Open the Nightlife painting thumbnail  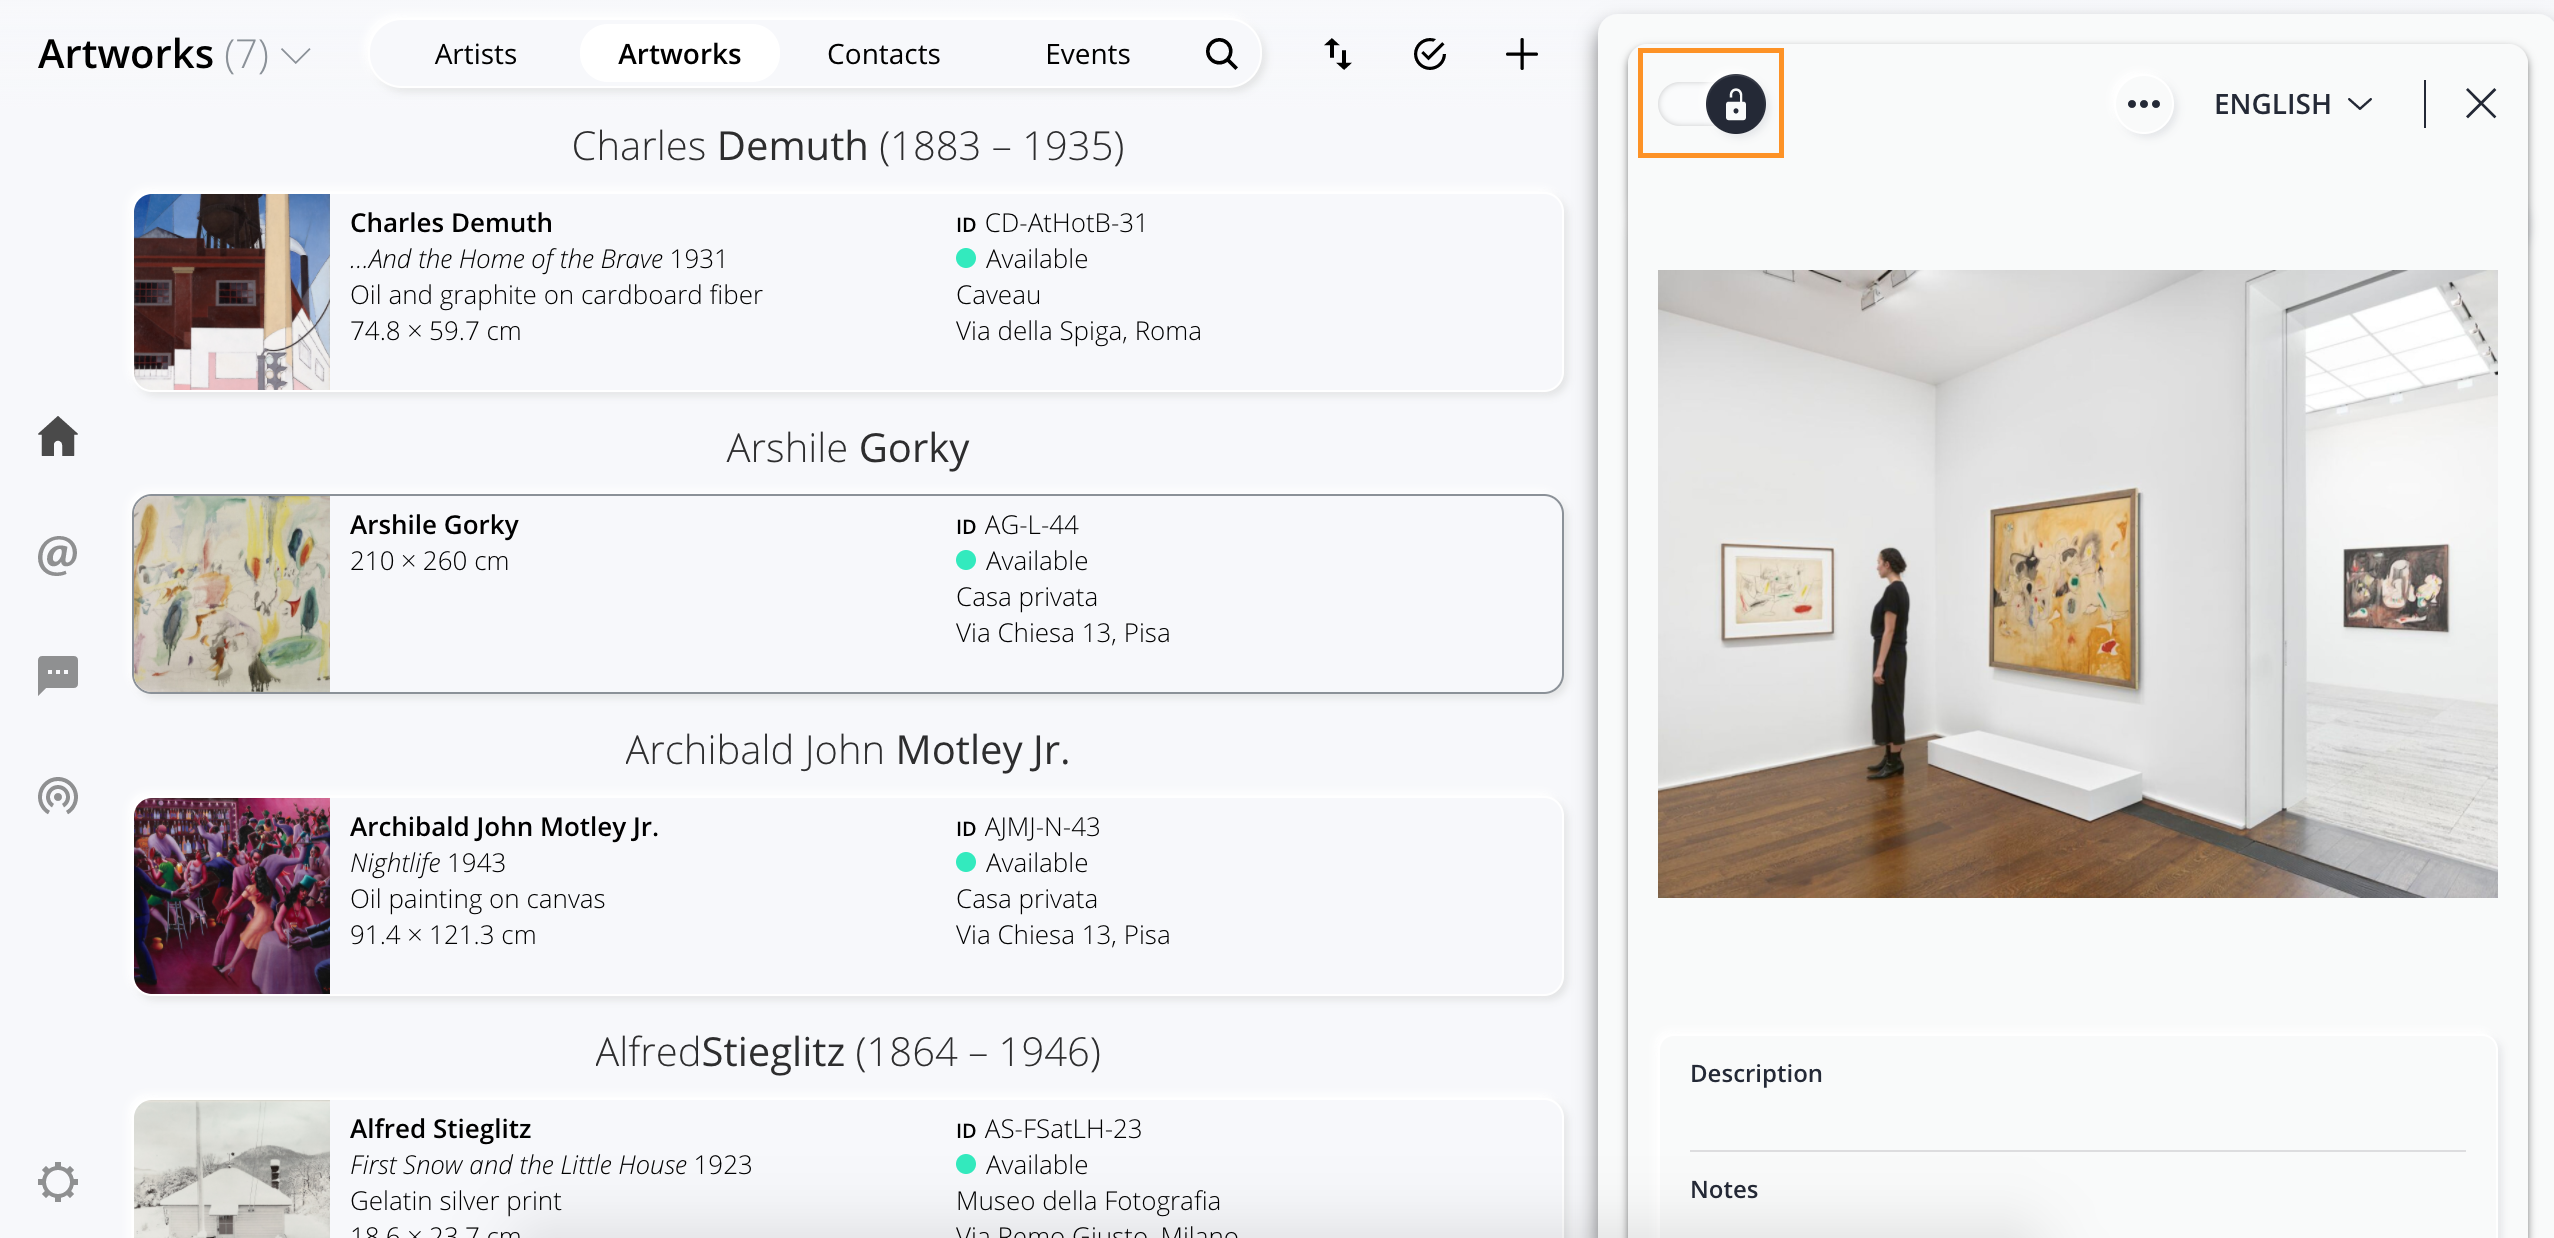[x=232, y=896]
